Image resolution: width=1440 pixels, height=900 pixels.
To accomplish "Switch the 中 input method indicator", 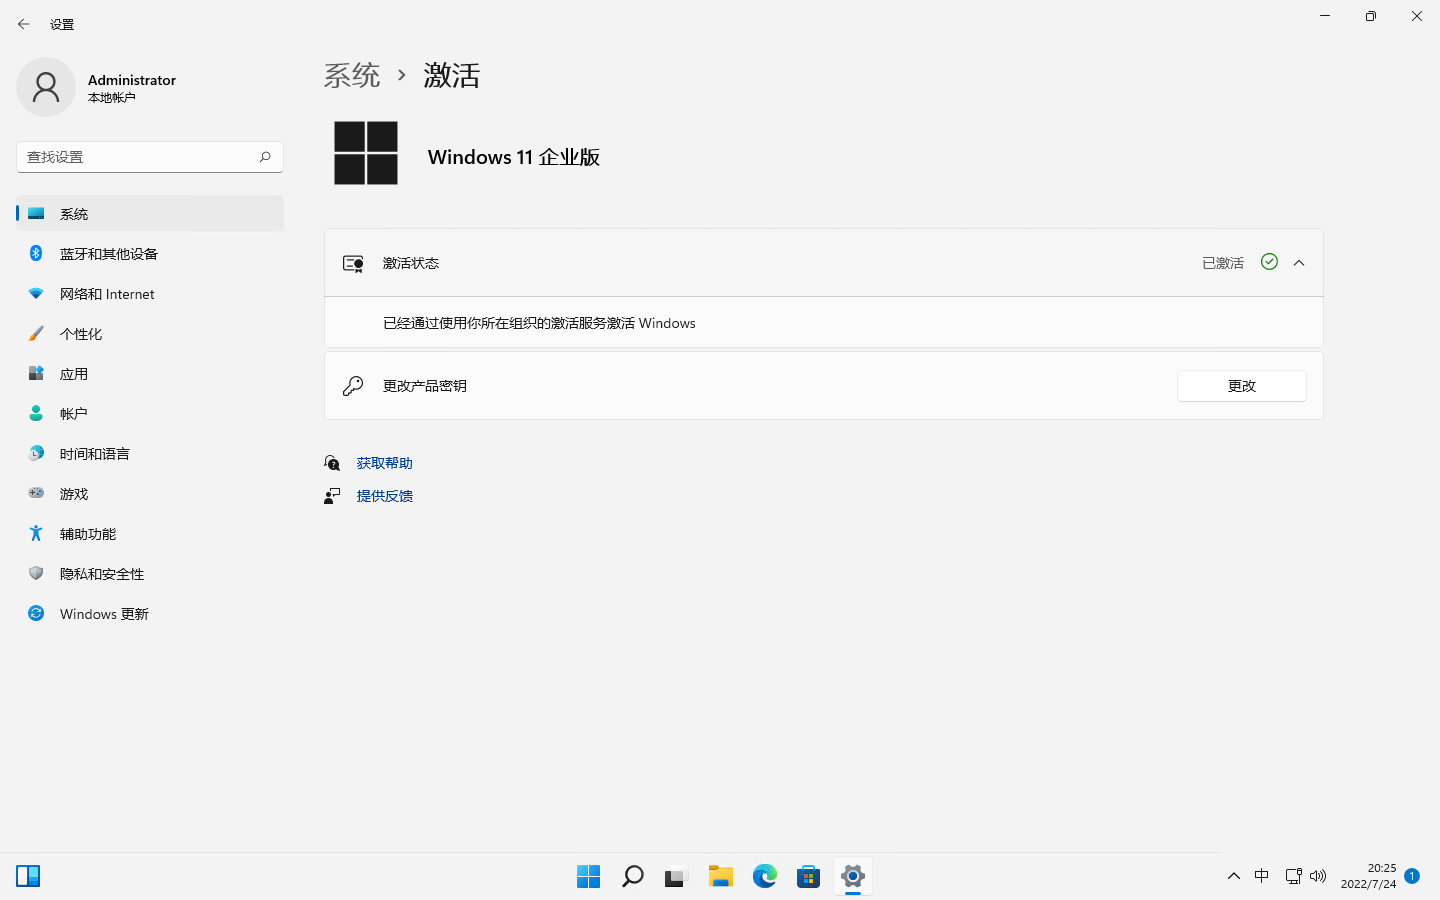I will coord(1262,876).
